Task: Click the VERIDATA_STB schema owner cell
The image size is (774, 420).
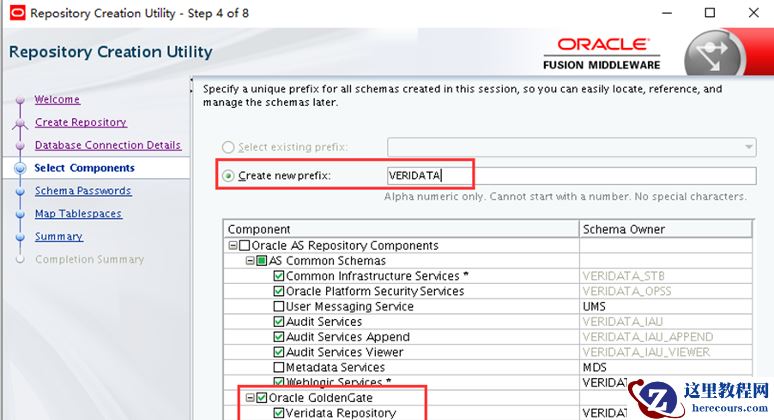Action: [x=665, y=276]
